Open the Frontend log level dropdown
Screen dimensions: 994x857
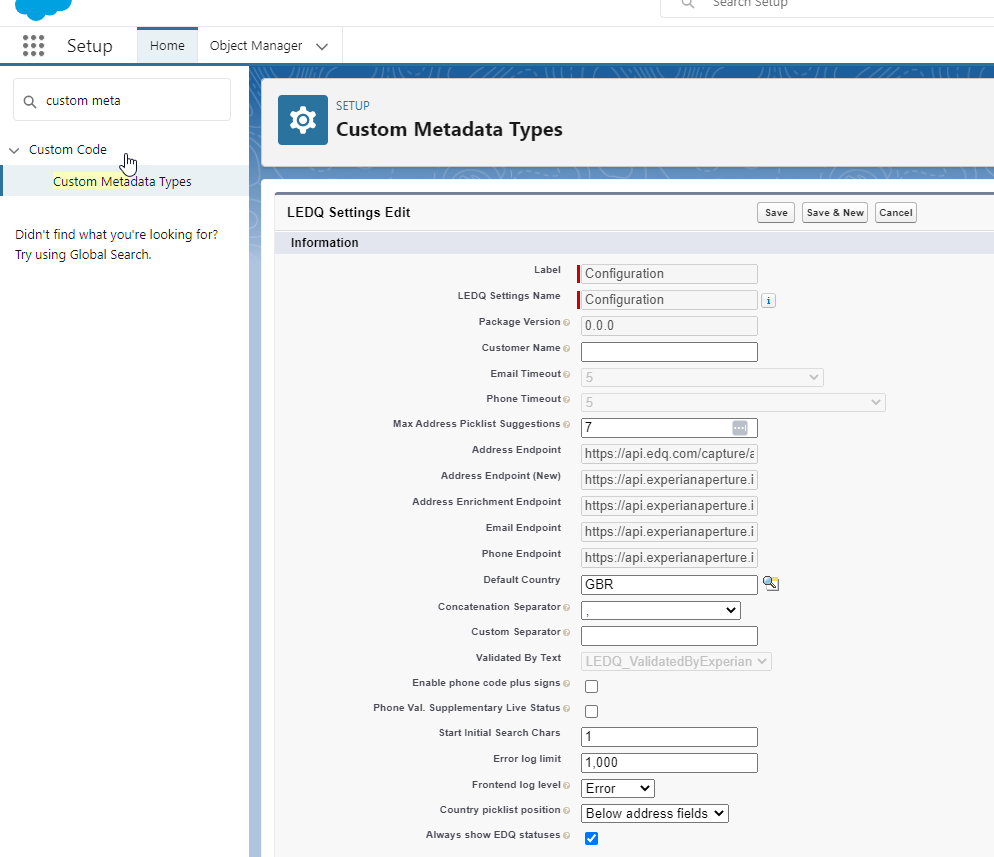[617, 788]
